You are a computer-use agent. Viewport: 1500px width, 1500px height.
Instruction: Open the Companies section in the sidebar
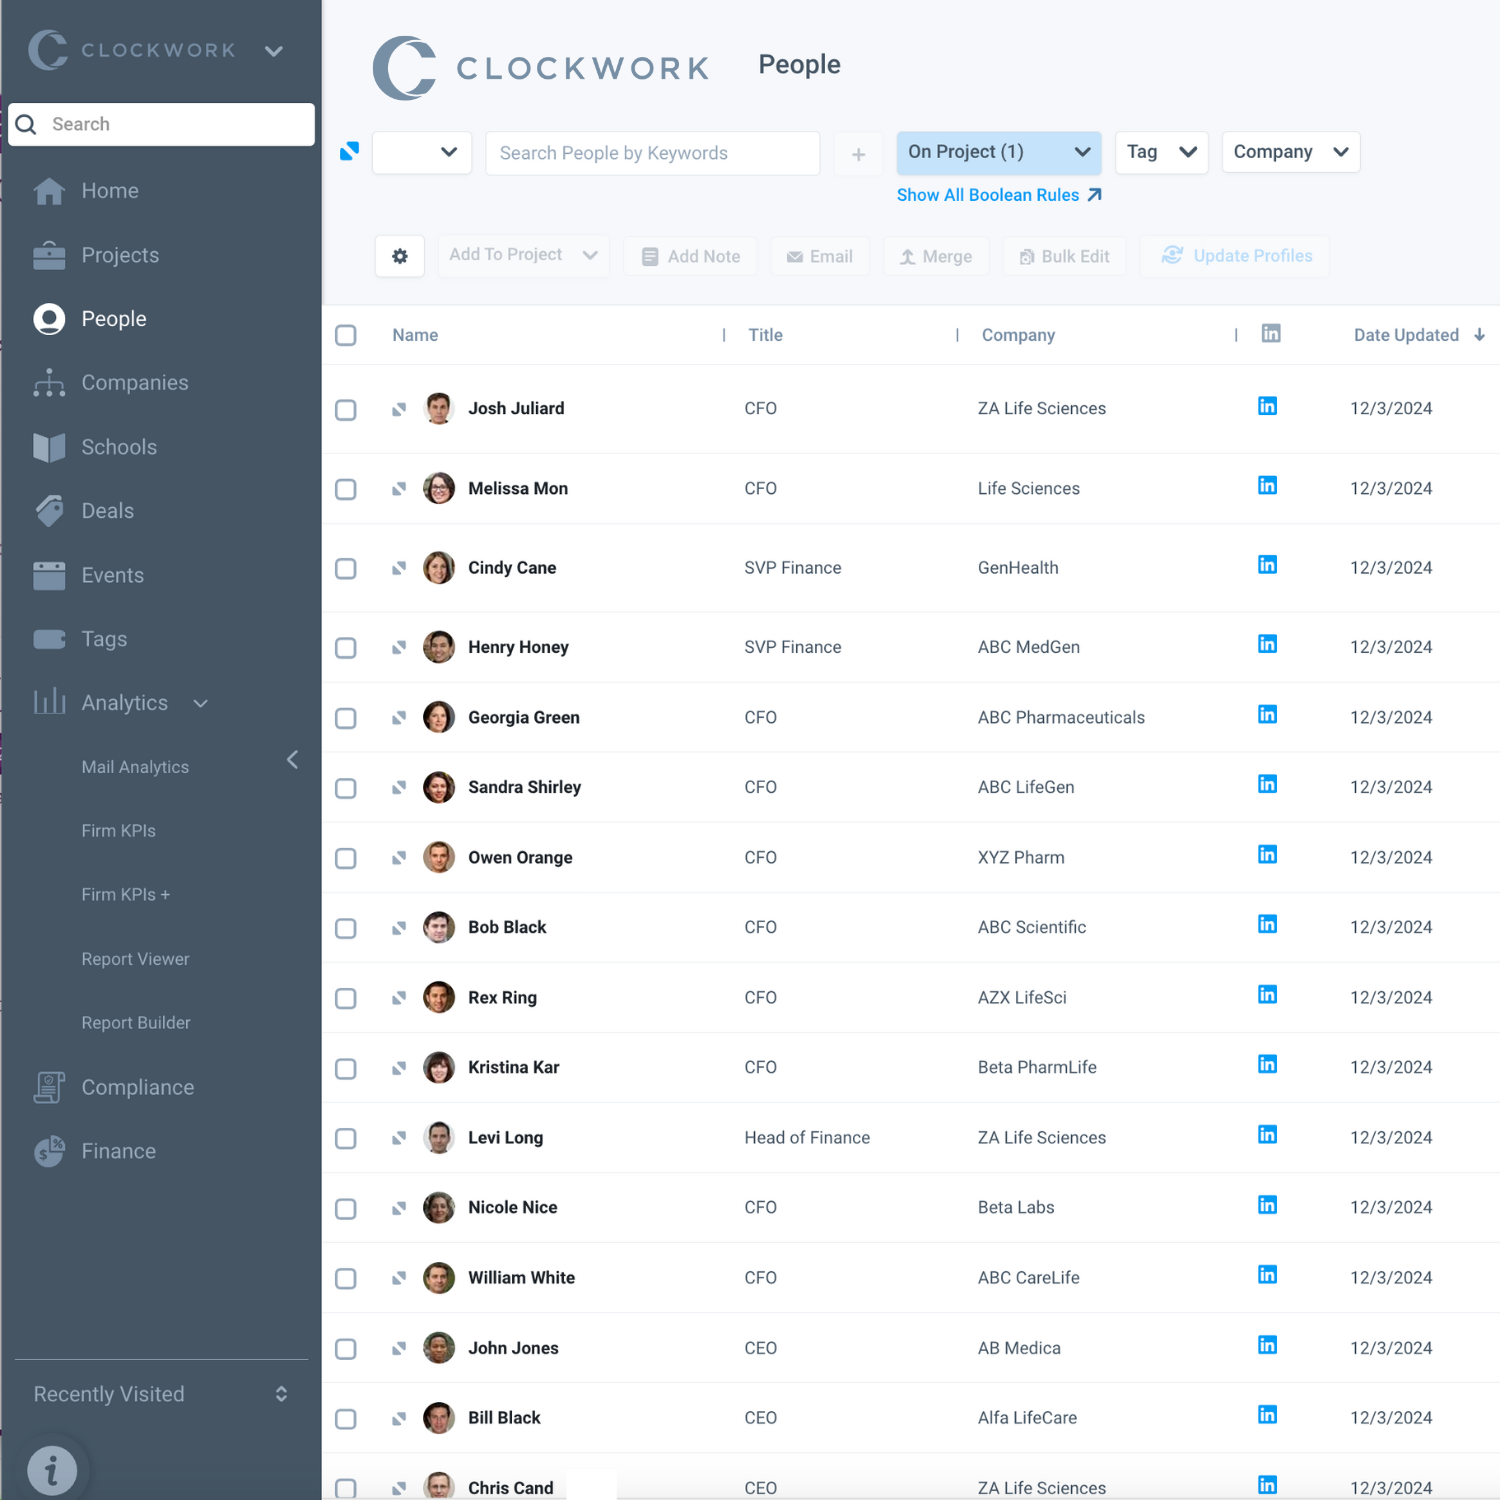pyautogui.click(x=134, y=382)
